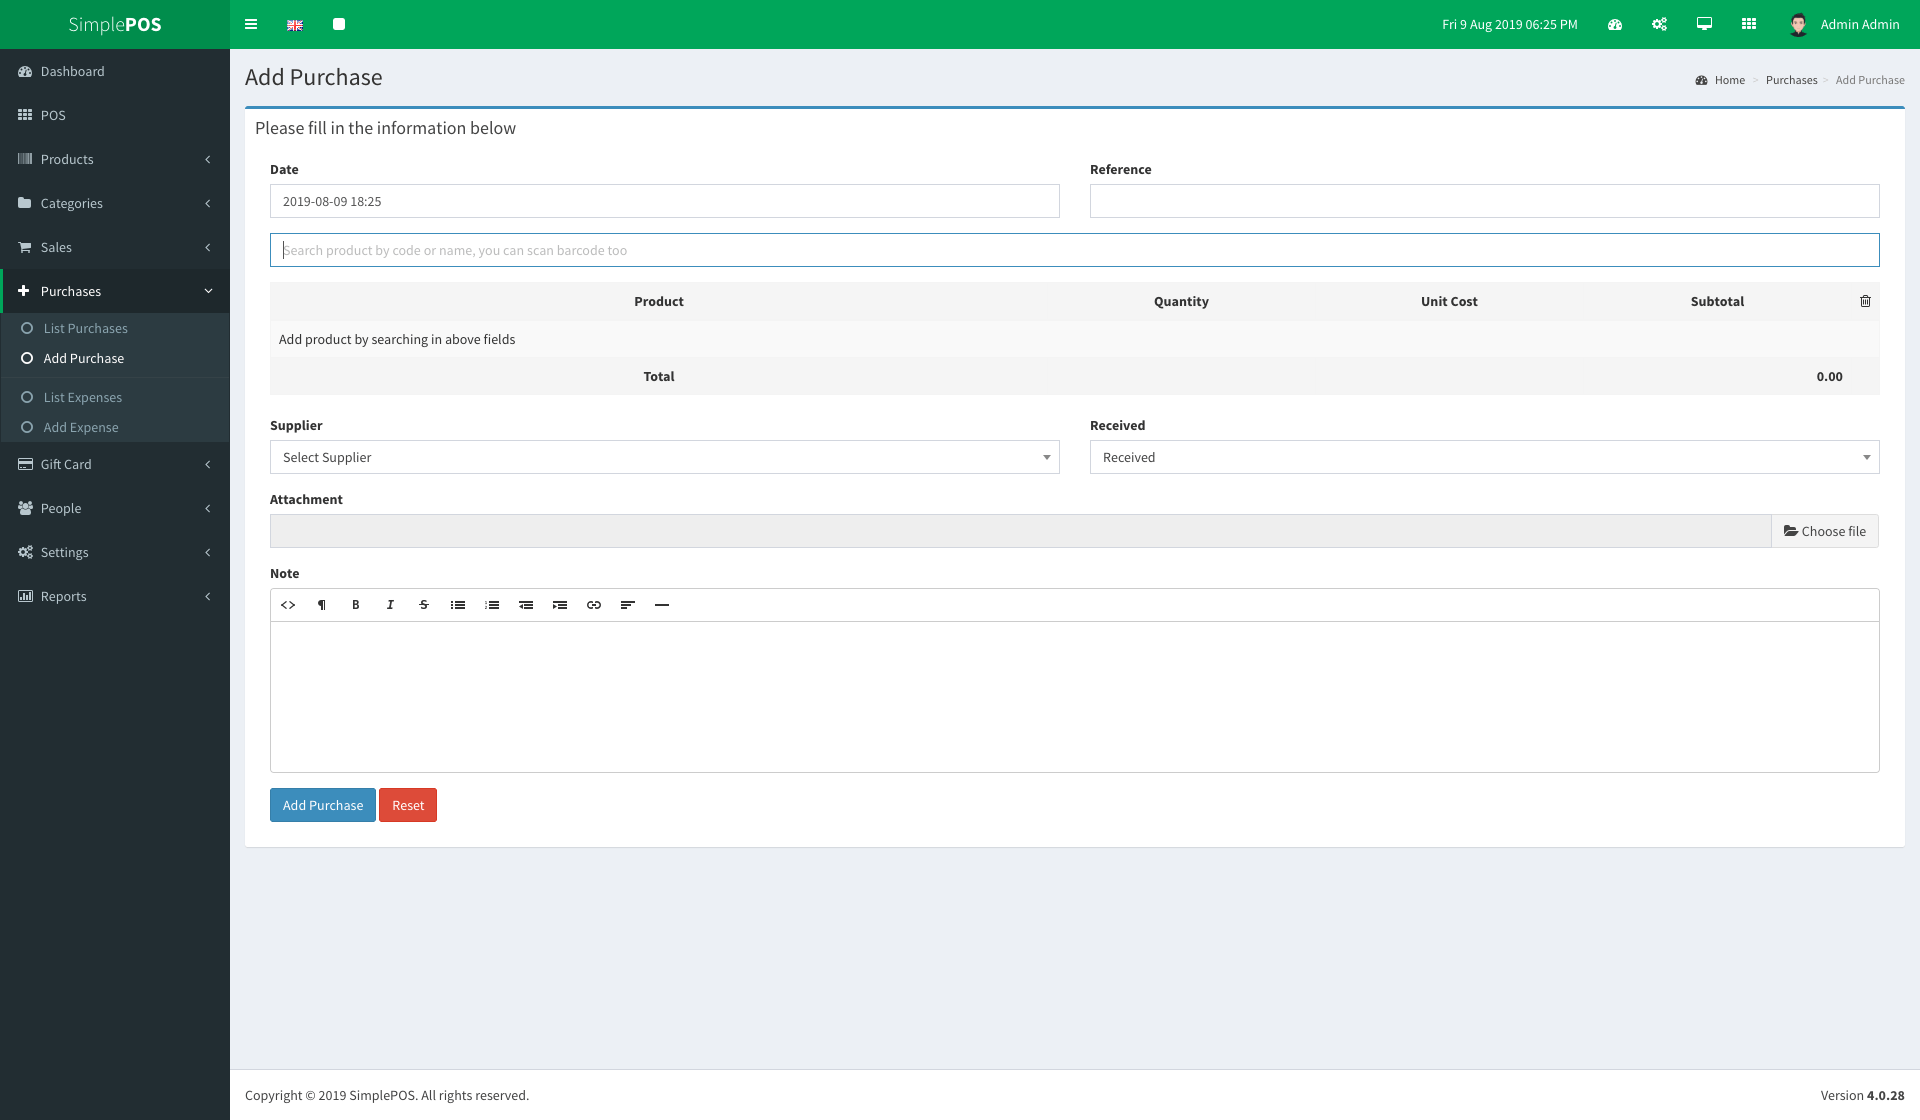Click the Dashboard icon in the sidebar
Image resolution: width=1920 pixels, height=1120 pixels.
coord(25,72)
